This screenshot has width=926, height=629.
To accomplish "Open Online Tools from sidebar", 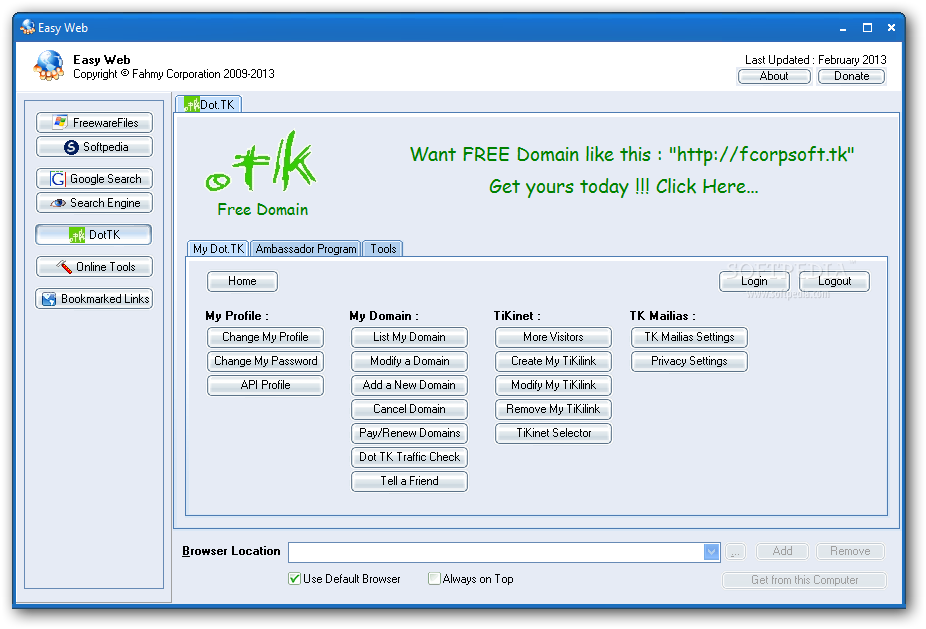I will coord(94,267).
